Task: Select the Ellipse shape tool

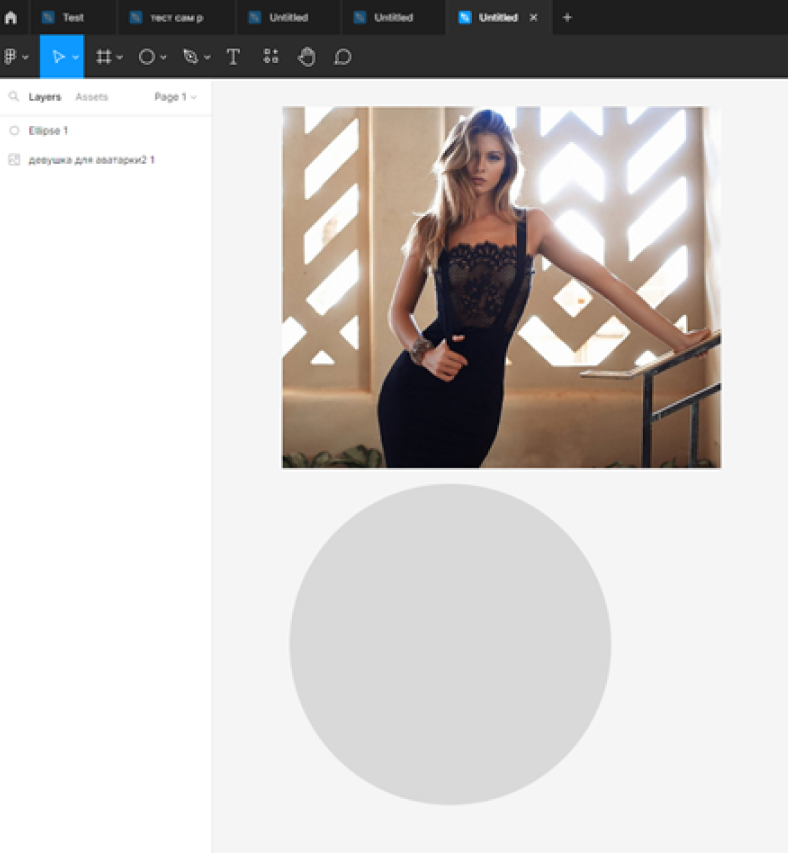Action: (x=146, y=57)
